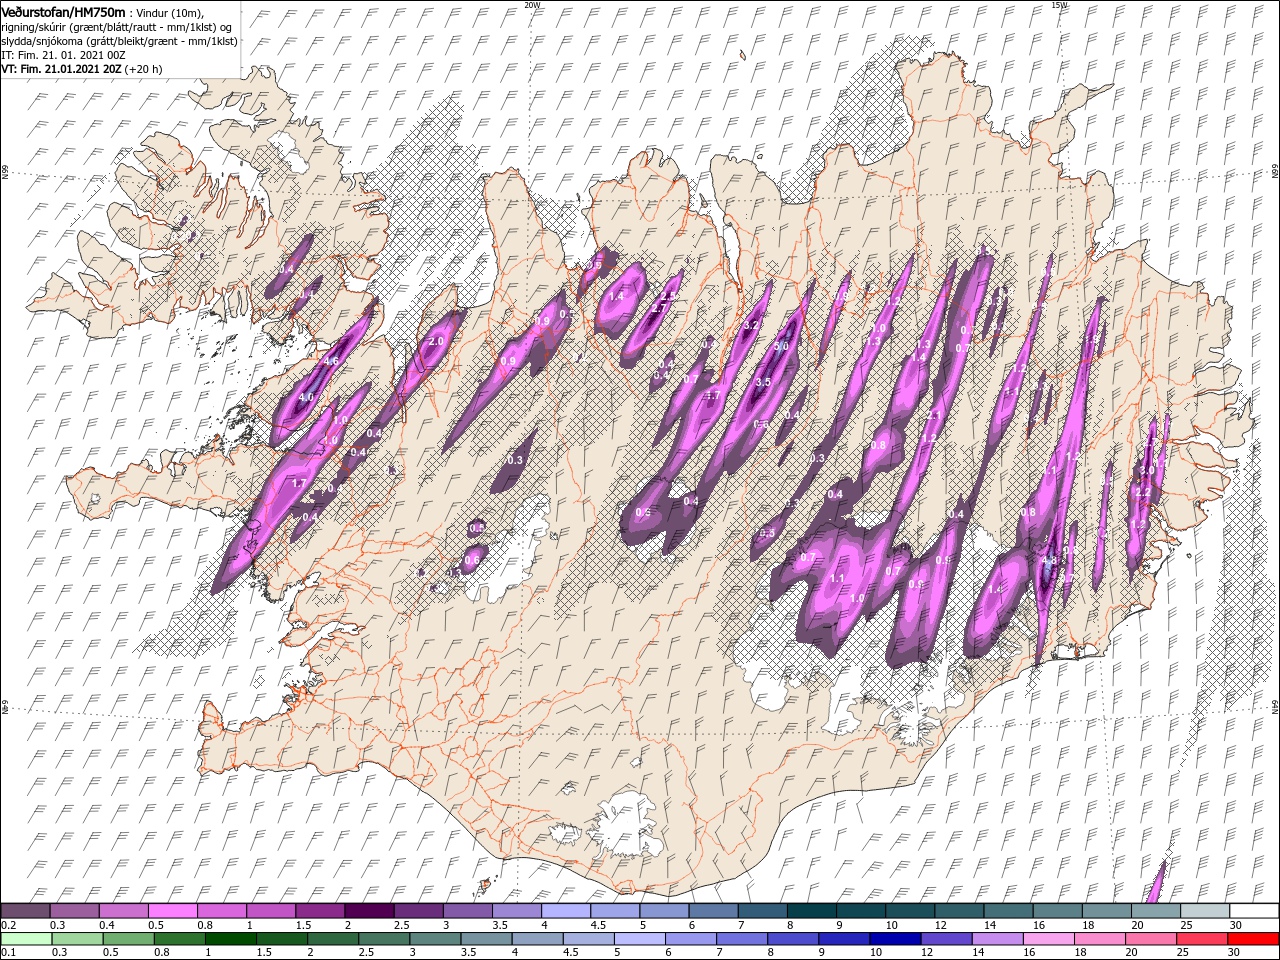Pick the orchid 0.4 snow legend swatch
Viewport: 1280px width, 960px height.
coord(124,911)
